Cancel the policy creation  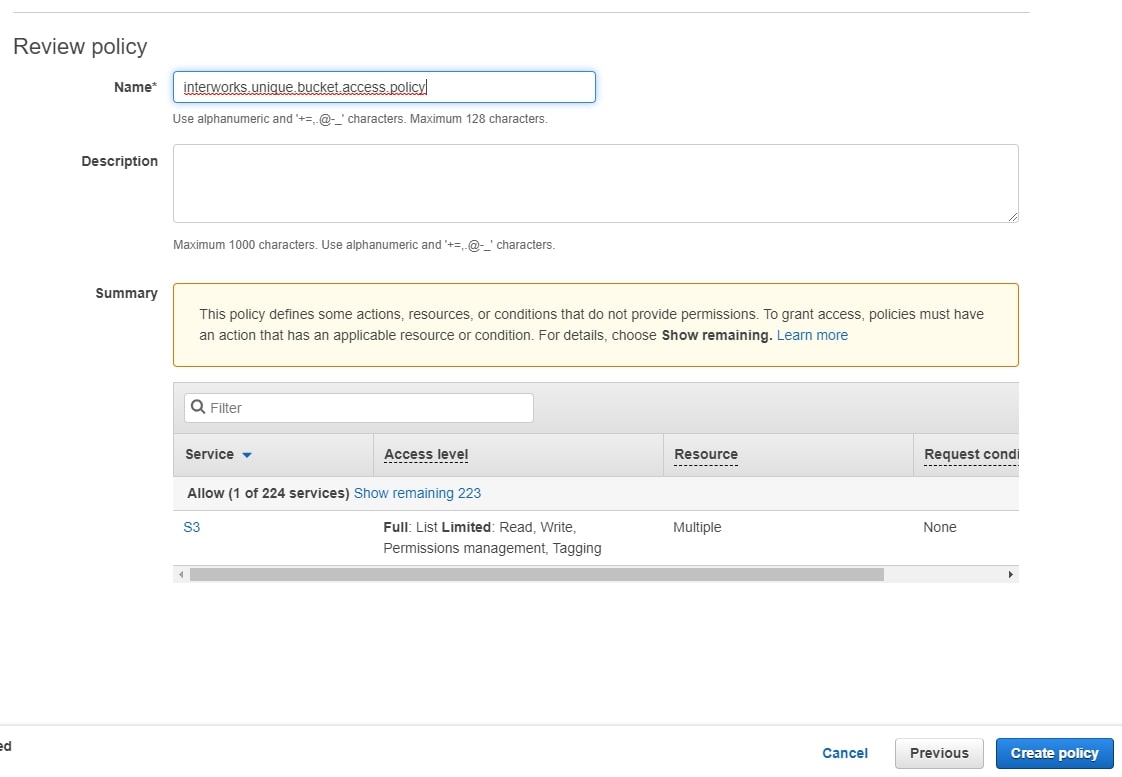tap(844, 753)
